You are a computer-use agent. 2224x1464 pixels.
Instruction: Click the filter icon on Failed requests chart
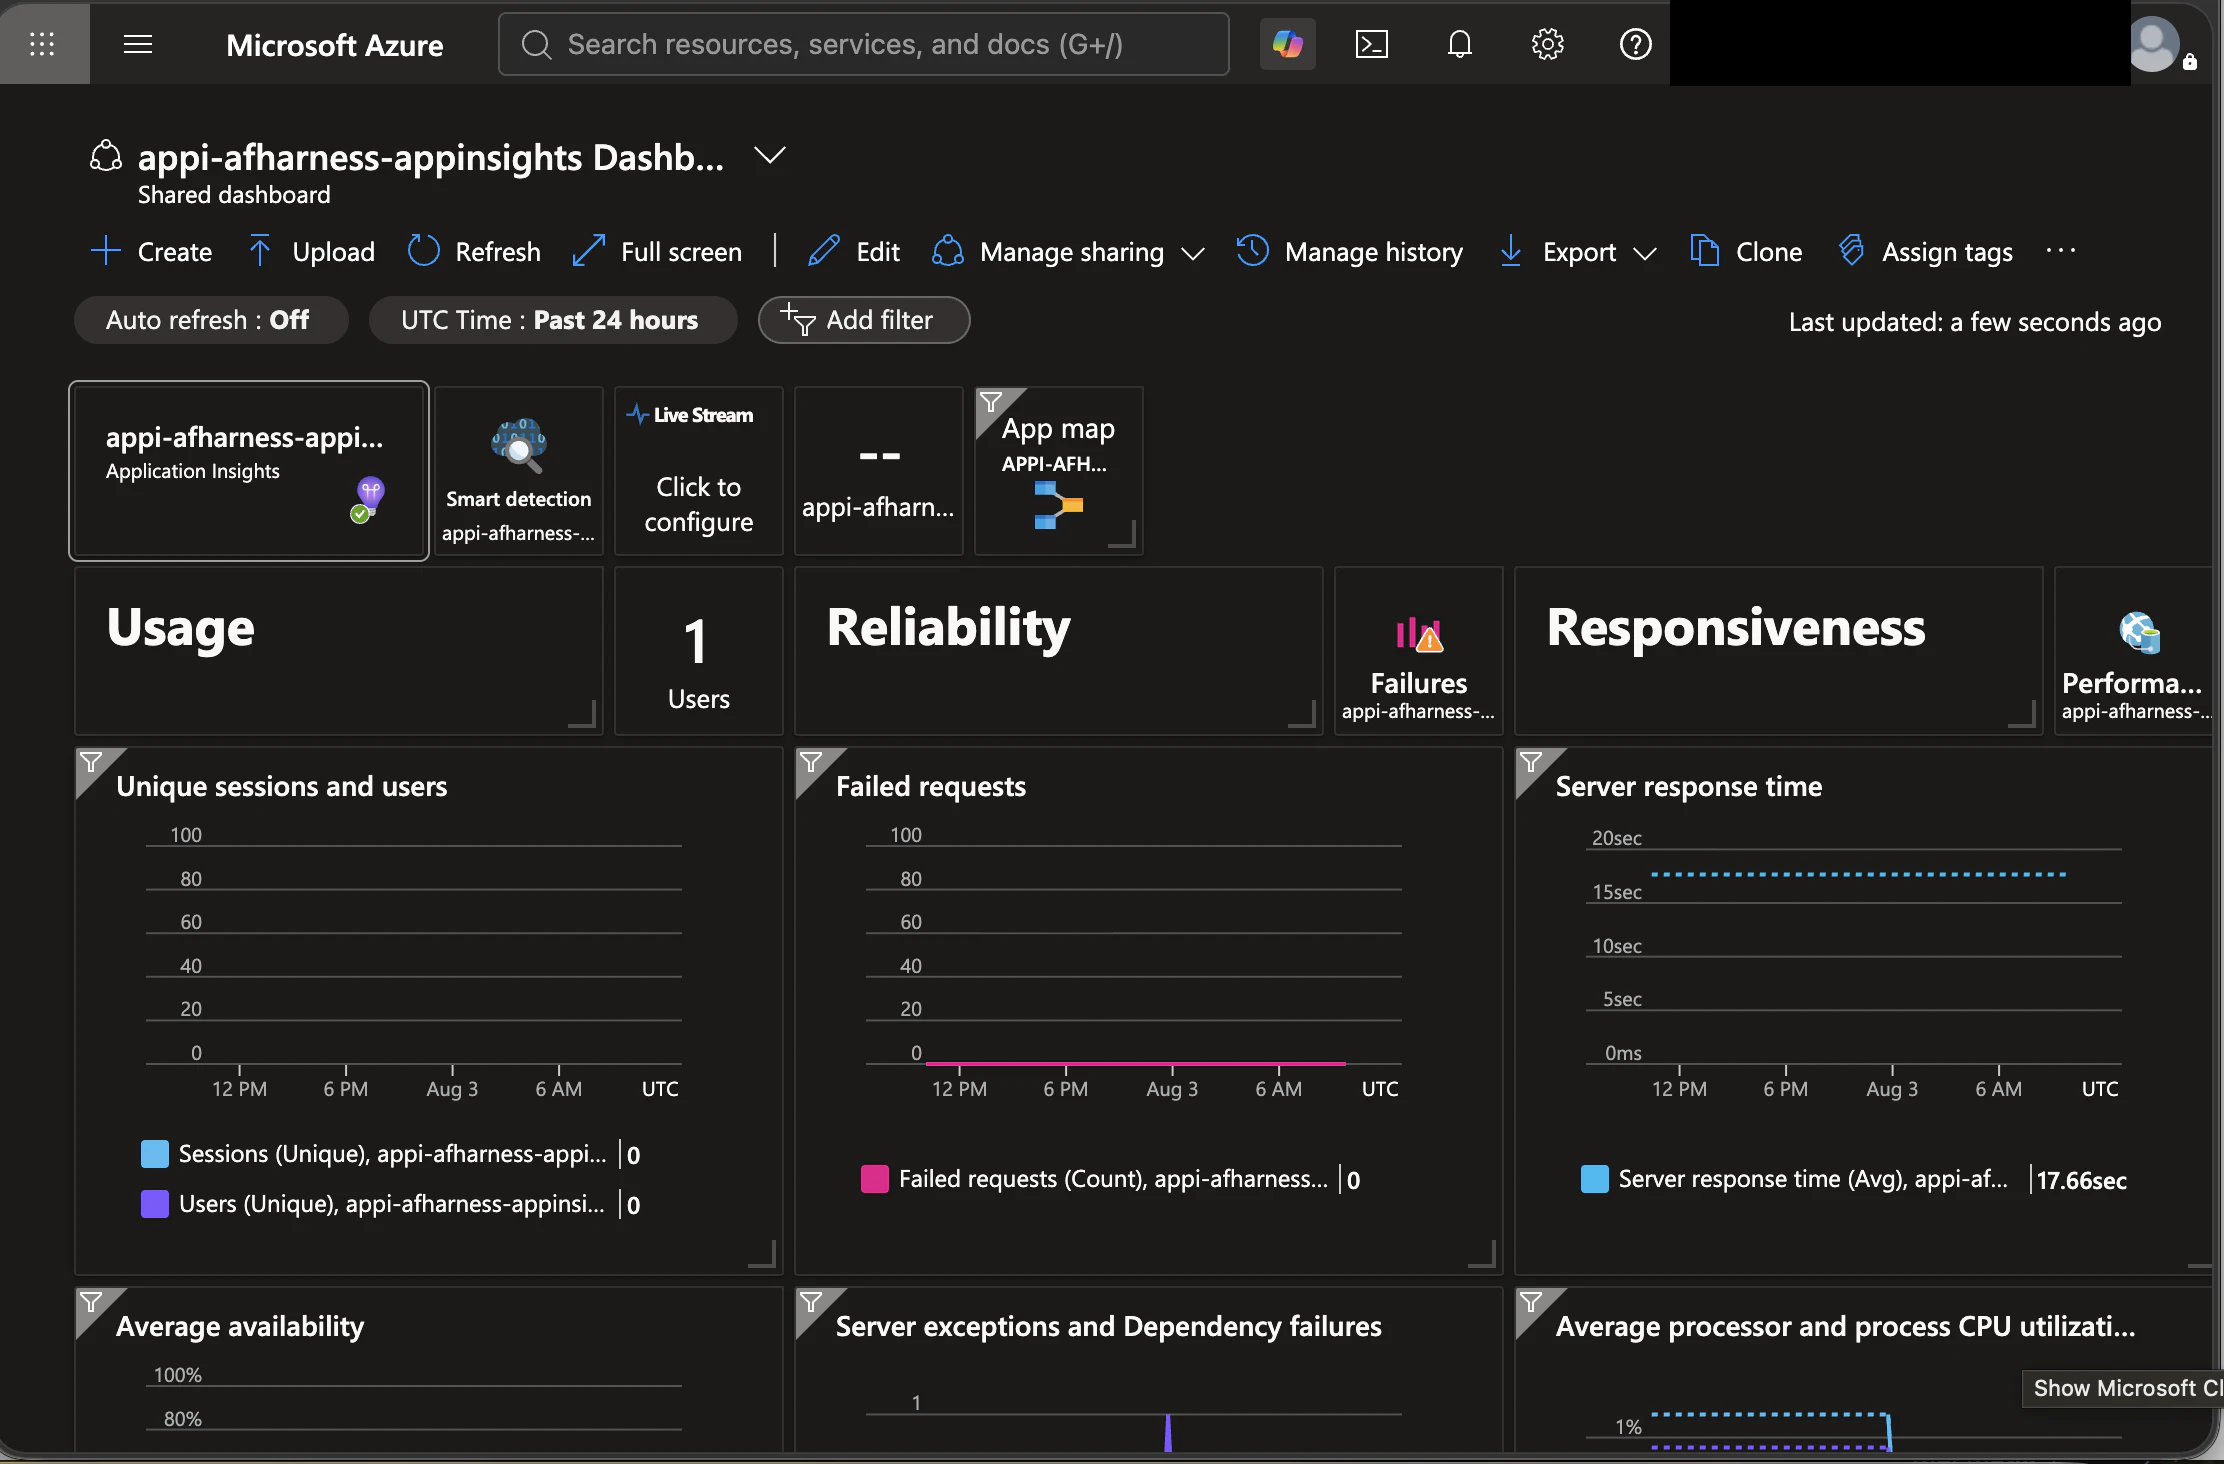point(812,763)
